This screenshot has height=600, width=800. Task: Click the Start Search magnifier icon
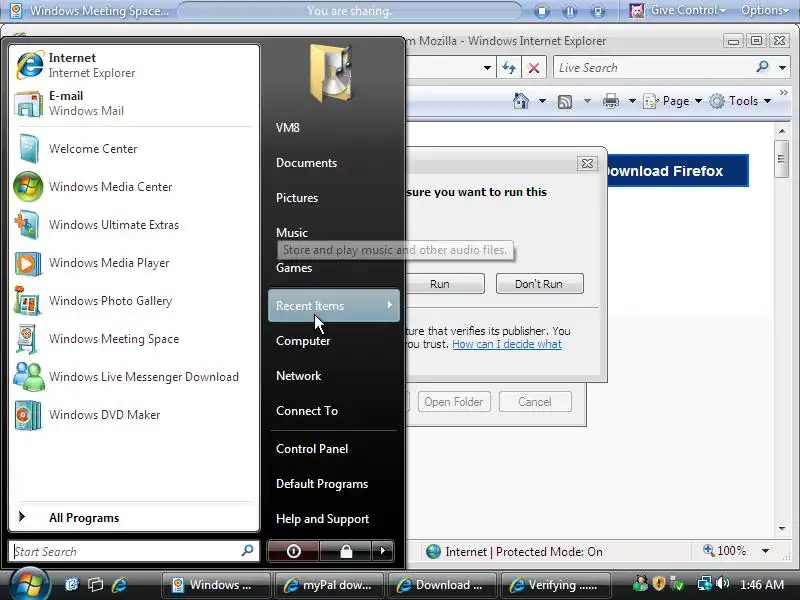point(247,550)
